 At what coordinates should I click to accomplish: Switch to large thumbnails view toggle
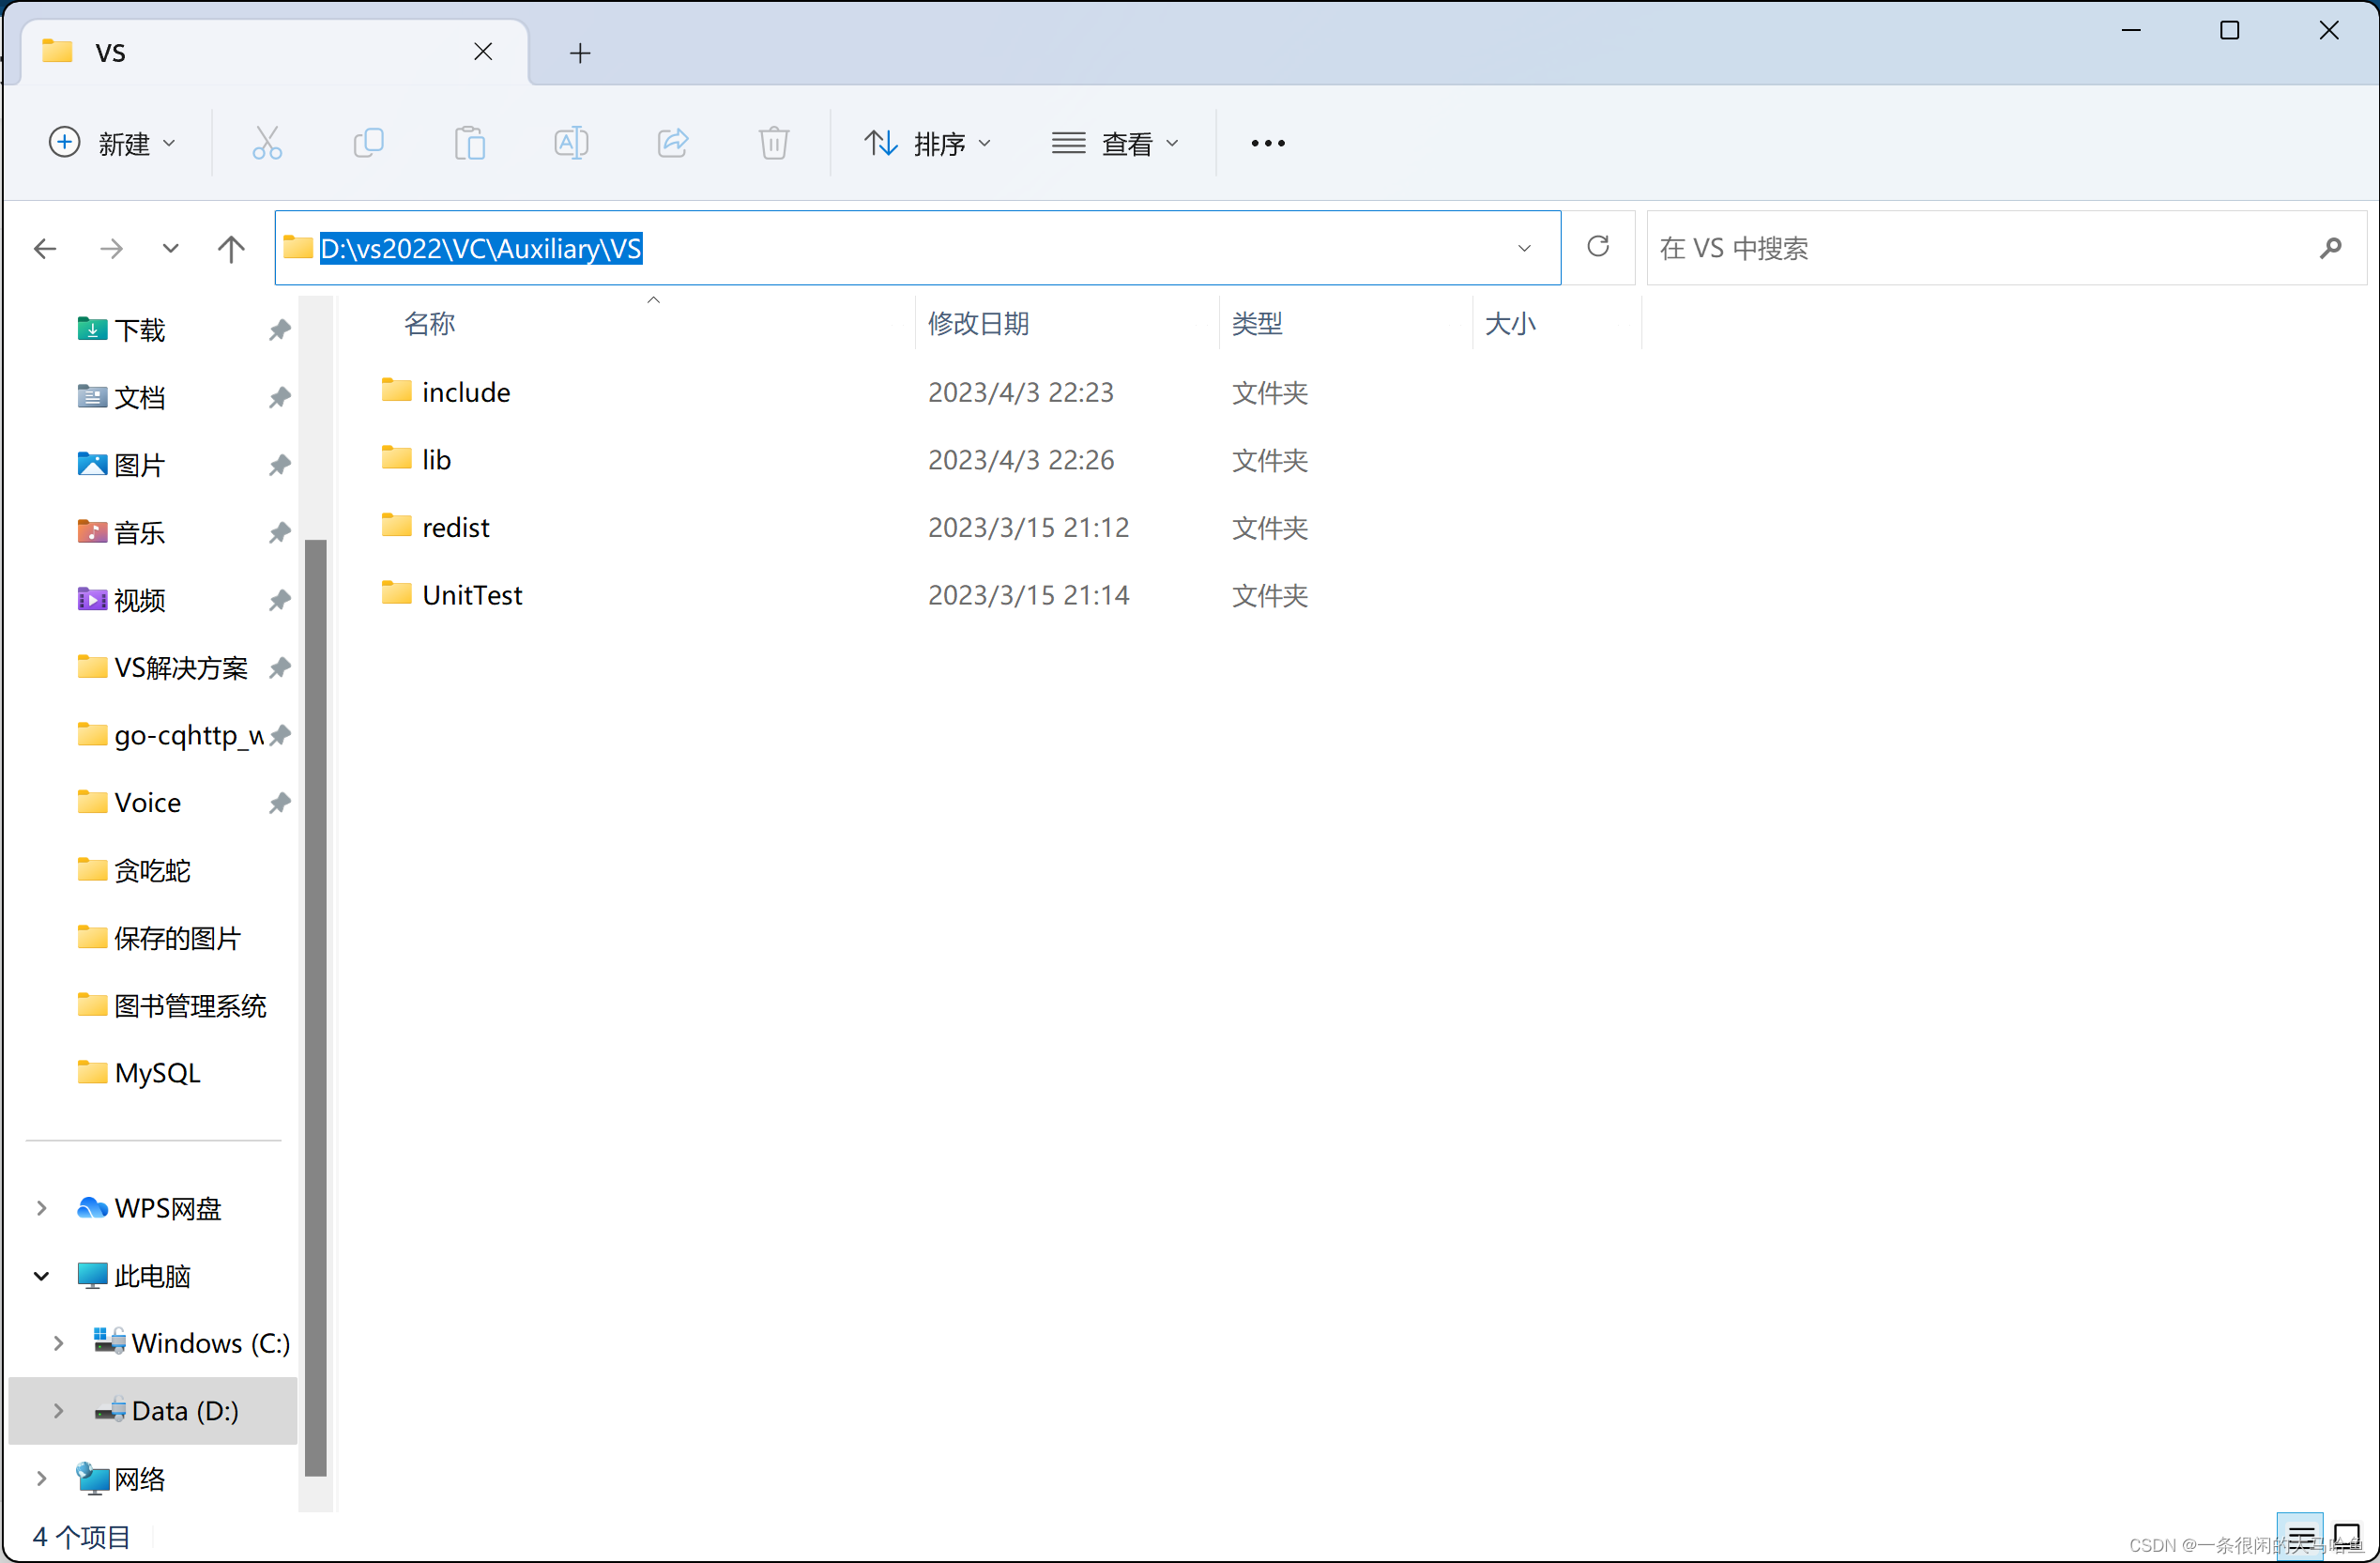[2346, 1535]
